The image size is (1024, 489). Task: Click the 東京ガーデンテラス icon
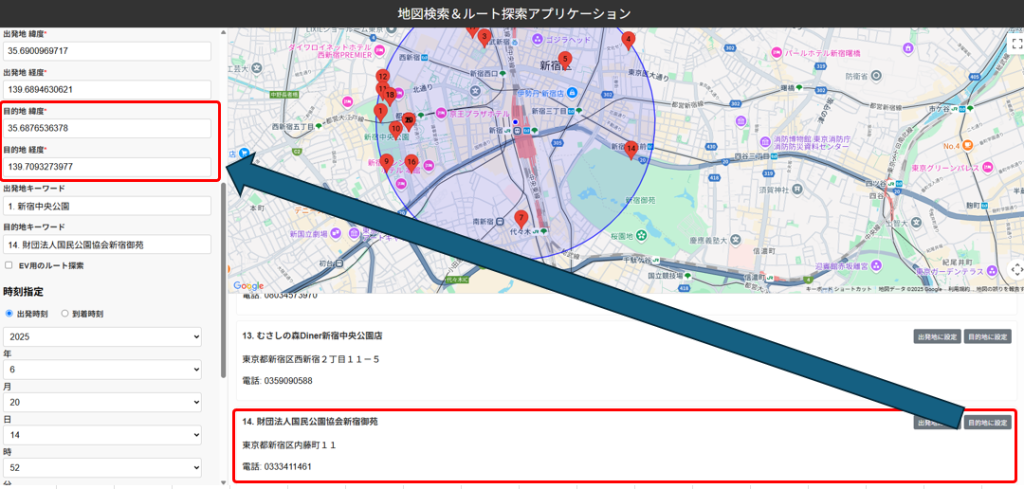993,270
